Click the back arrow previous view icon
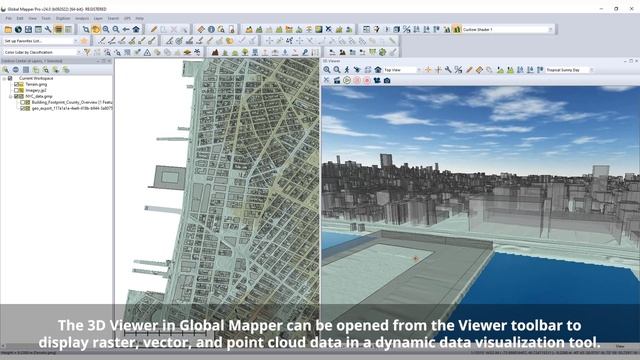This screenshot has width=640, height=360. (126, 29)
